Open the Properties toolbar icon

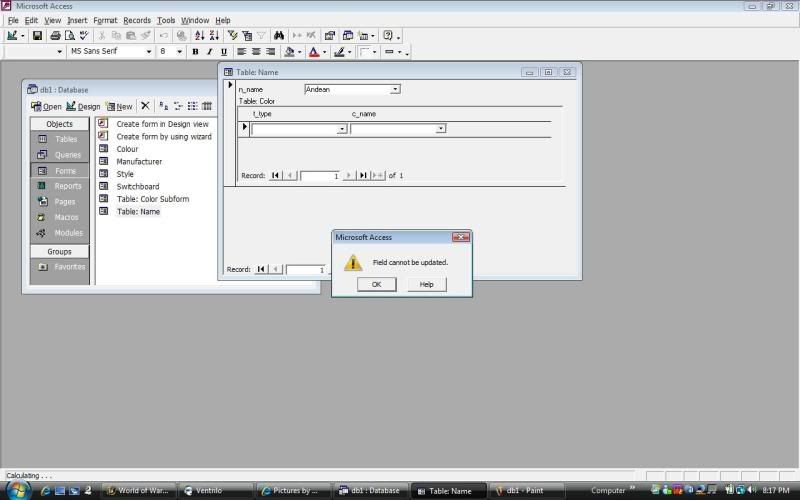(330, 35)
